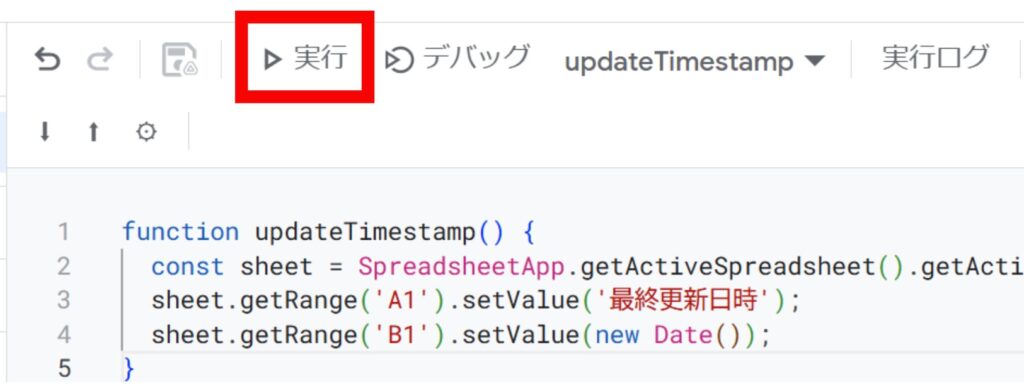Set a breakpoint on line number 1
This screenshot has height=388, width=1024.
click(63, 232)
